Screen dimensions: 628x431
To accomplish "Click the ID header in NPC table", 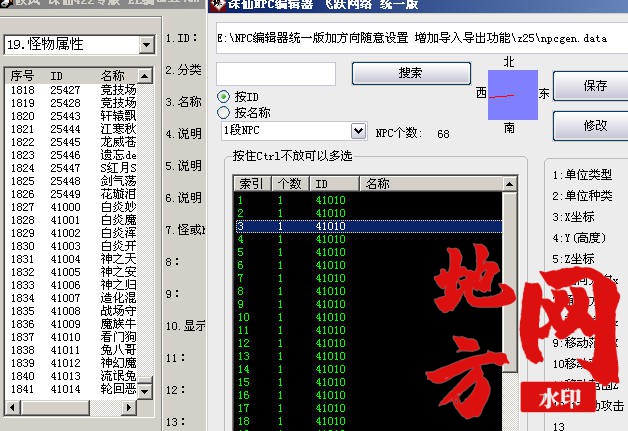I will click(x=334, y=184).
